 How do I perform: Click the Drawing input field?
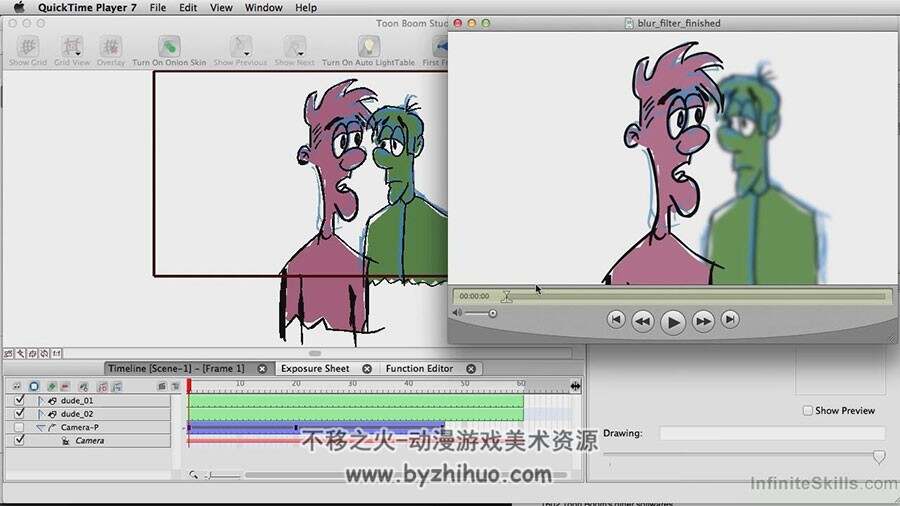point(773,433)
